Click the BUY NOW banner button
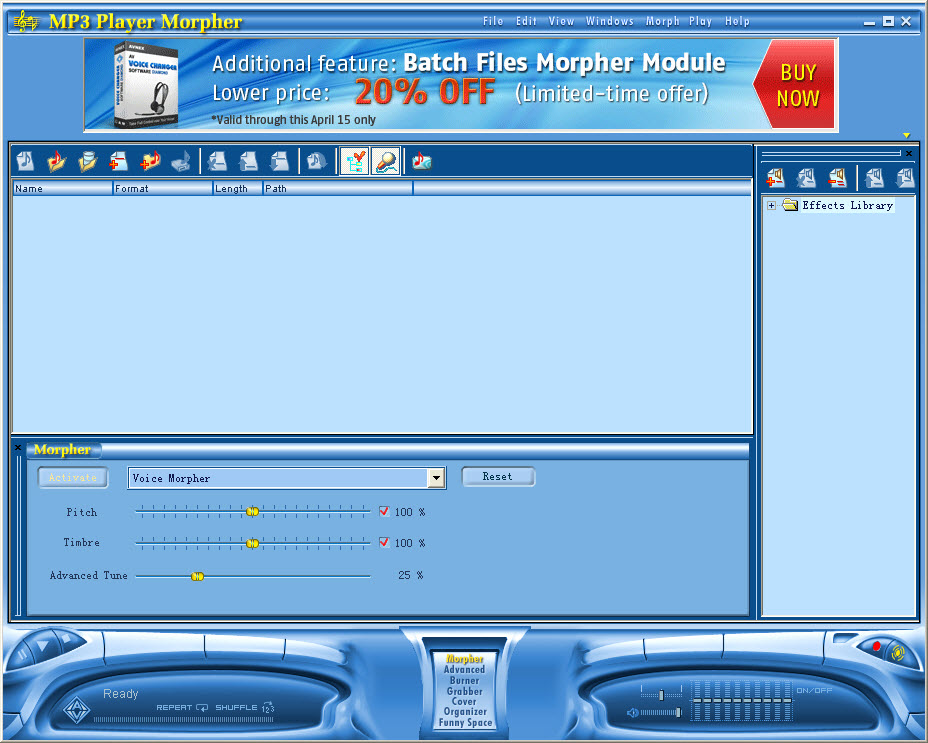Viewport: 928px width, 743px height. [797, 86]
